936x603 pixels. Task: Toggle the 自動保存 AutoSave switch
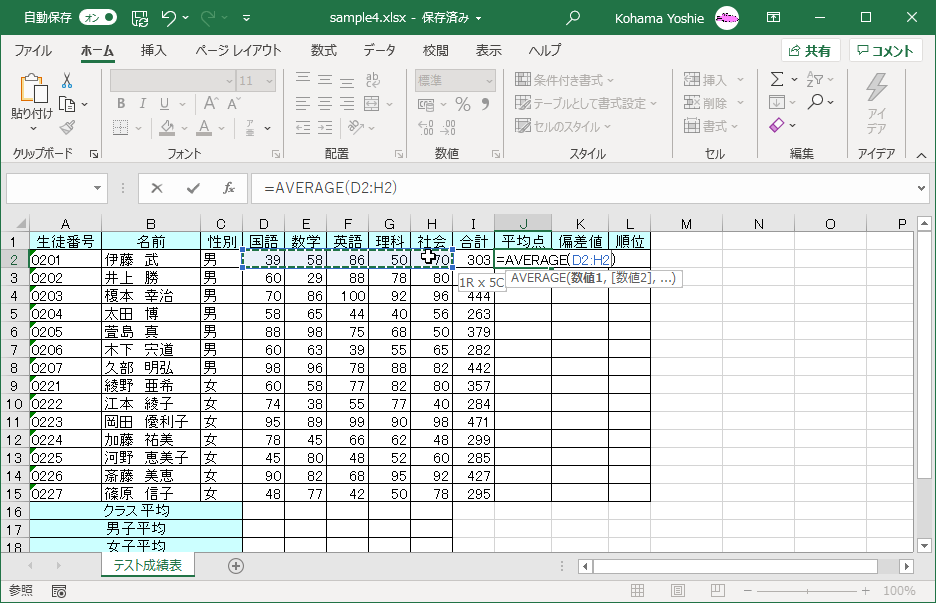point(97,17)
